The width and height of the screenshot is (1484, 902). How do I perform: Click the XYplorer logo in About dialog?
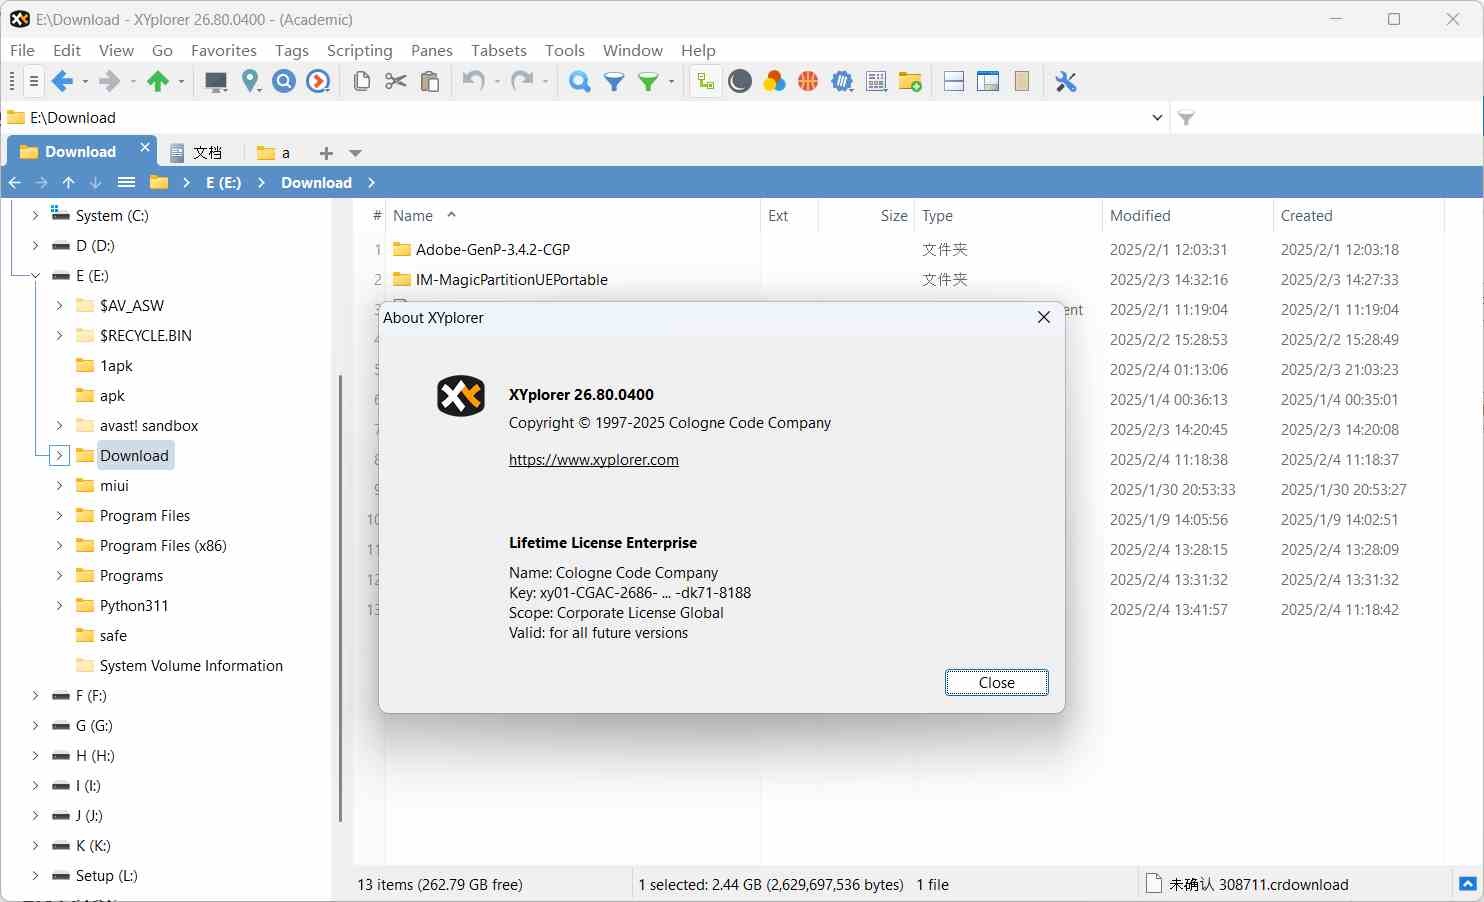pyautogui.click(x=461, y=396)
